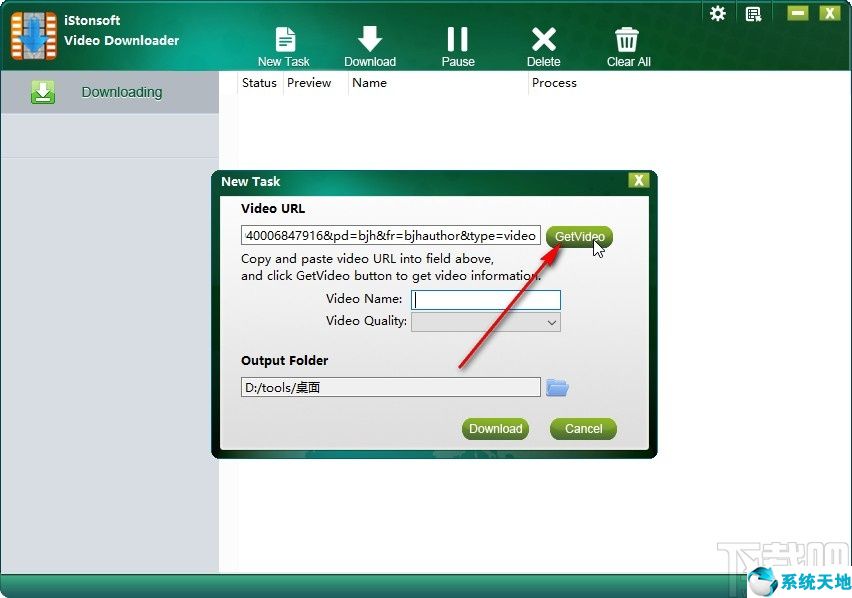Browse for an output folder
Viewport: 852px width, 598px height.
pyautogui.click(x=557, y=387)
